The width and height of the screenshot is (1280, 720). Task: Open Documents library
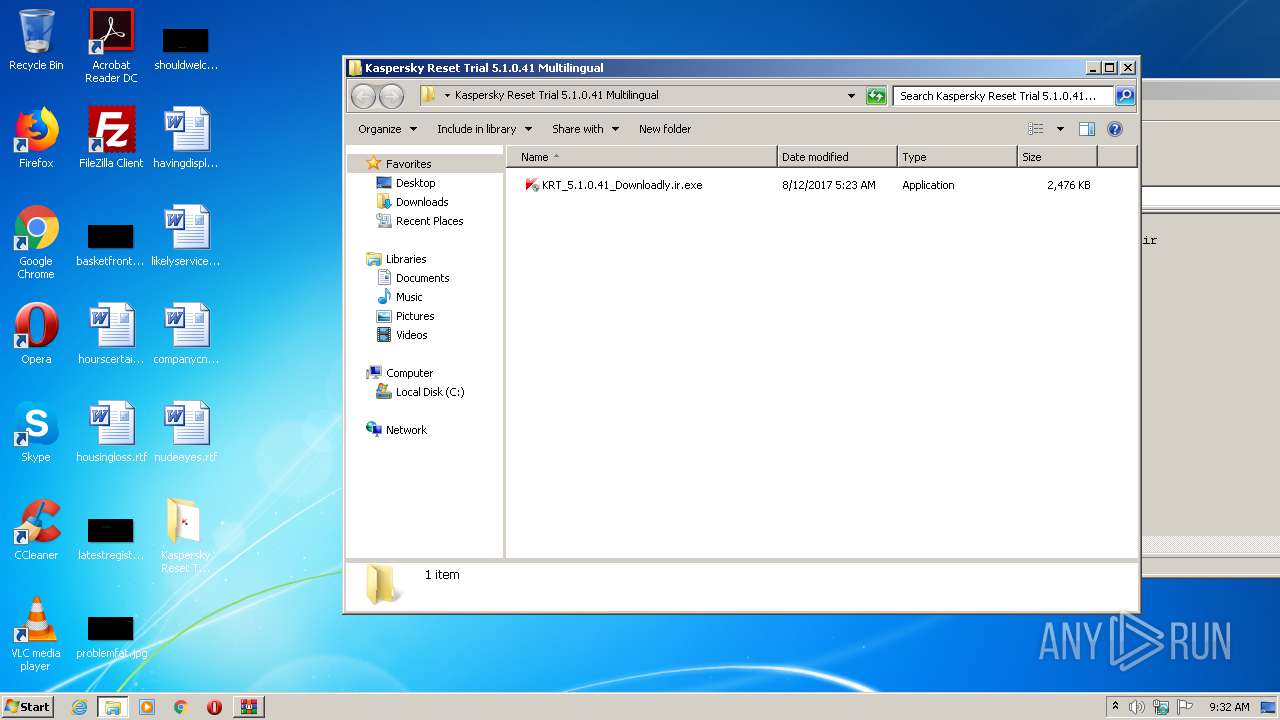click(x=422, y=278)
